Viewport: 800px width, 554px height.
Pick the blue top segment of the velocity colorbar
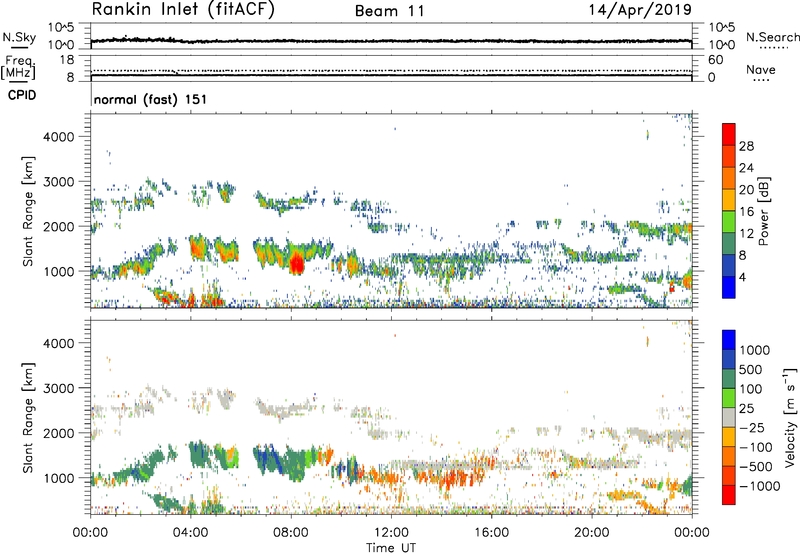pyautogui.click(x=729, y=340)
